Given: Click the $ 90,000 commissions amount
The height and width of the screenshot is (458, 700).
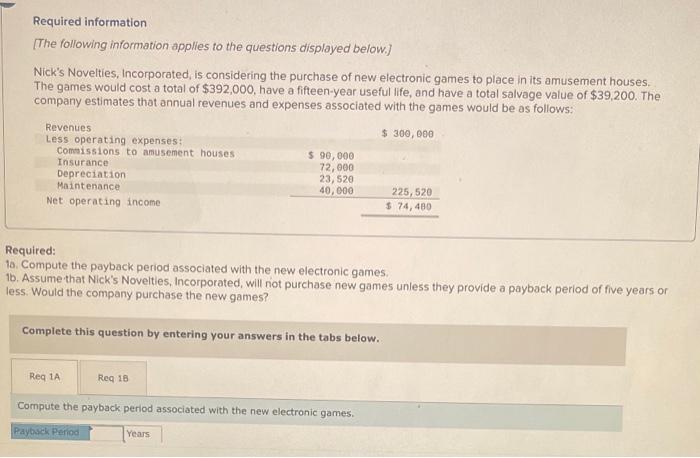Looking at the screenshot, I should 330,156.
